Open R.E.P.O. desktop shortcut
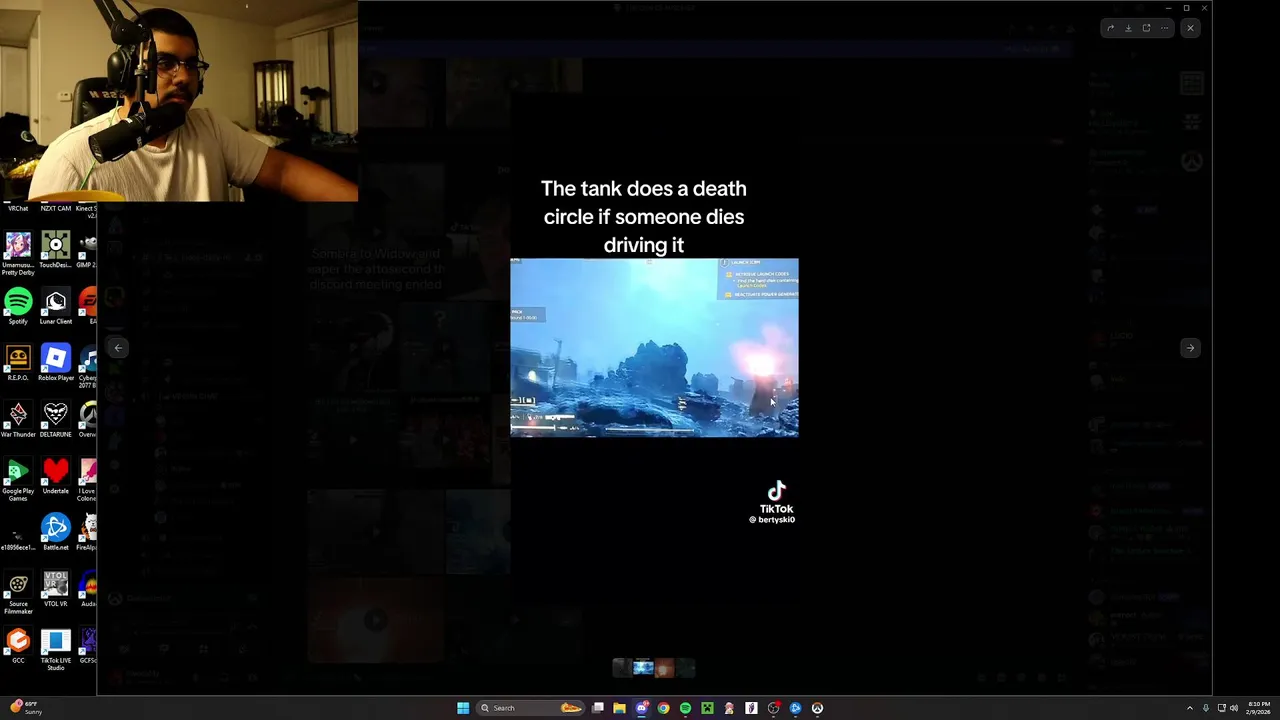1280x720 pixels. click(x=18, y=363)
